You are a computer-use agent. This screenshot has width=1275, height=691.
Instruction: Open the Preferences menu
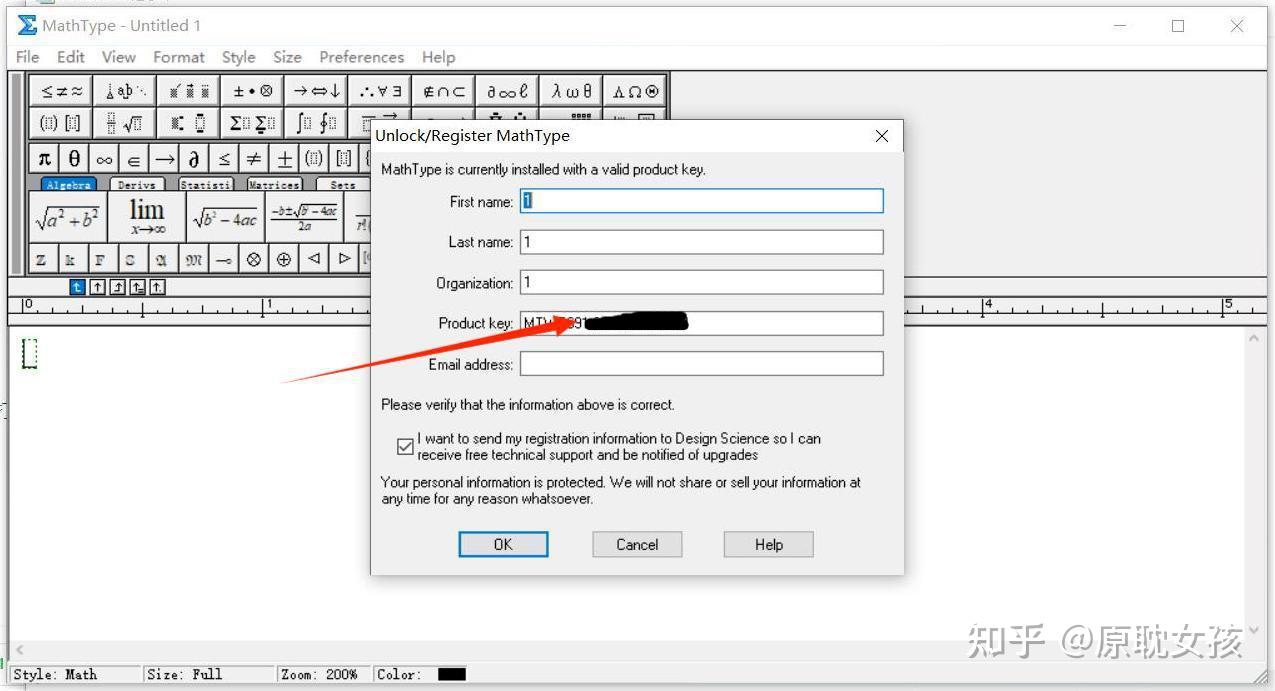click(x=361, y=57)
